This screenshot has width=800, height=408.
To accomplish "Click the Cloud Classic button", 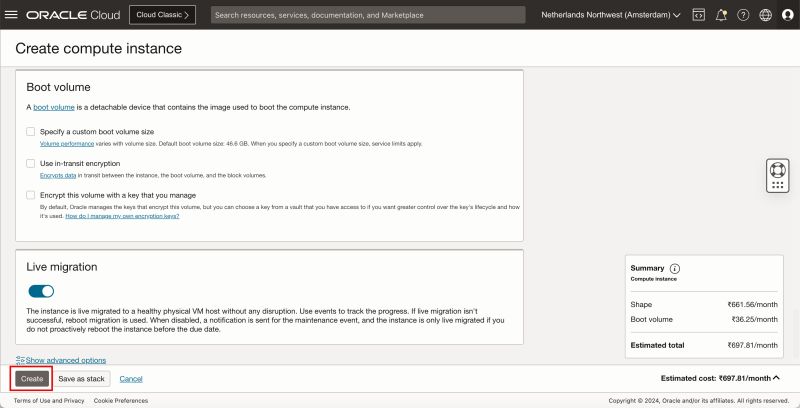I will pos(162,15).
